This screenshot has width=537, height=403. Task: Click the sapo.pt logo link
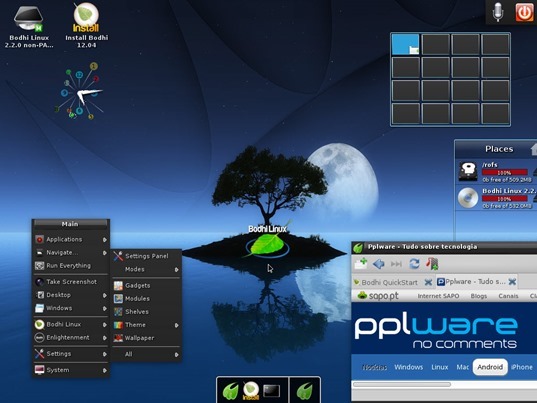tap(378, 295)
